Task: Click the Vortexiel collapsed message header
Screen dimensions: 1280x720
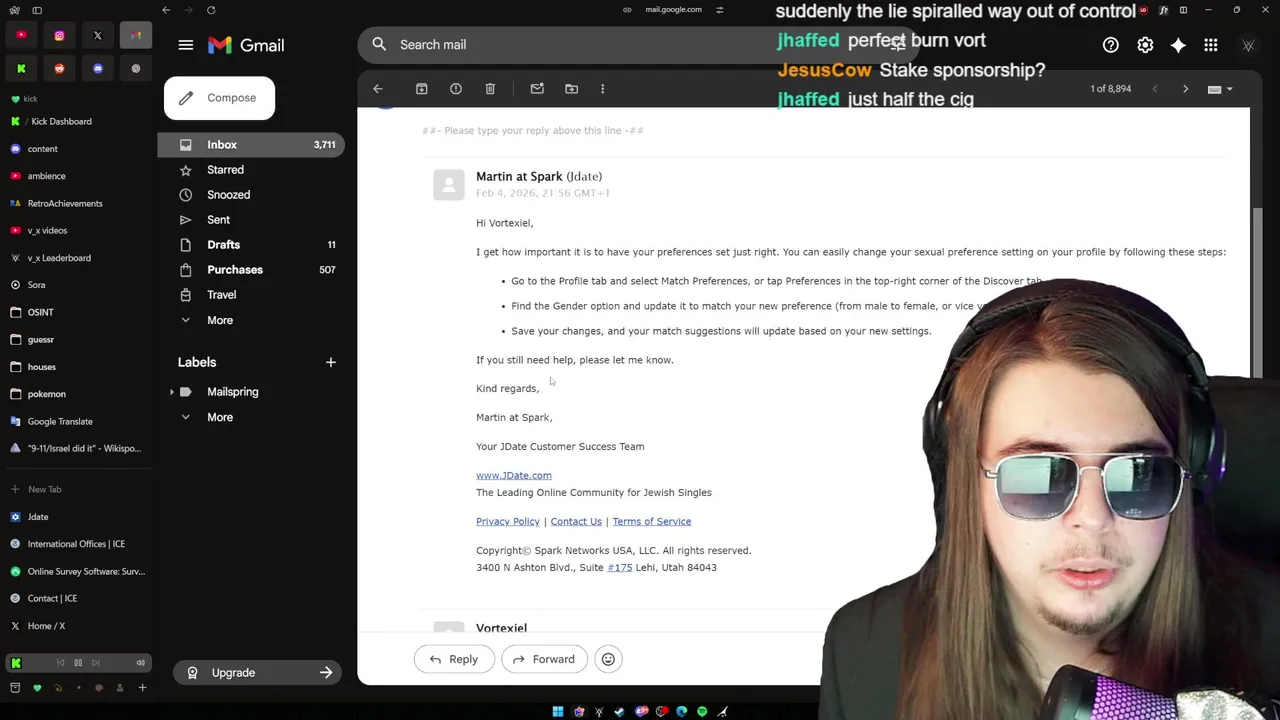Action: [x=501, y=627]
